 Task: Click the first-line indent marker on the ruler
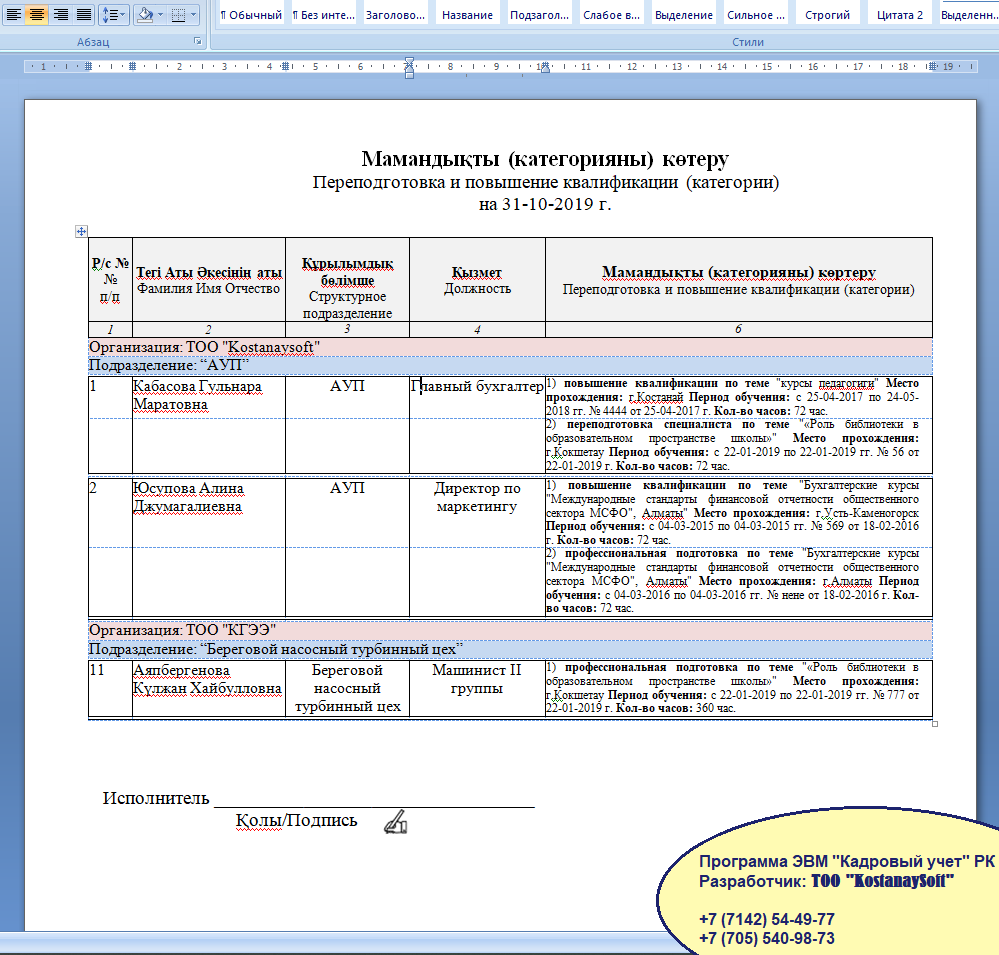(409, 61)
